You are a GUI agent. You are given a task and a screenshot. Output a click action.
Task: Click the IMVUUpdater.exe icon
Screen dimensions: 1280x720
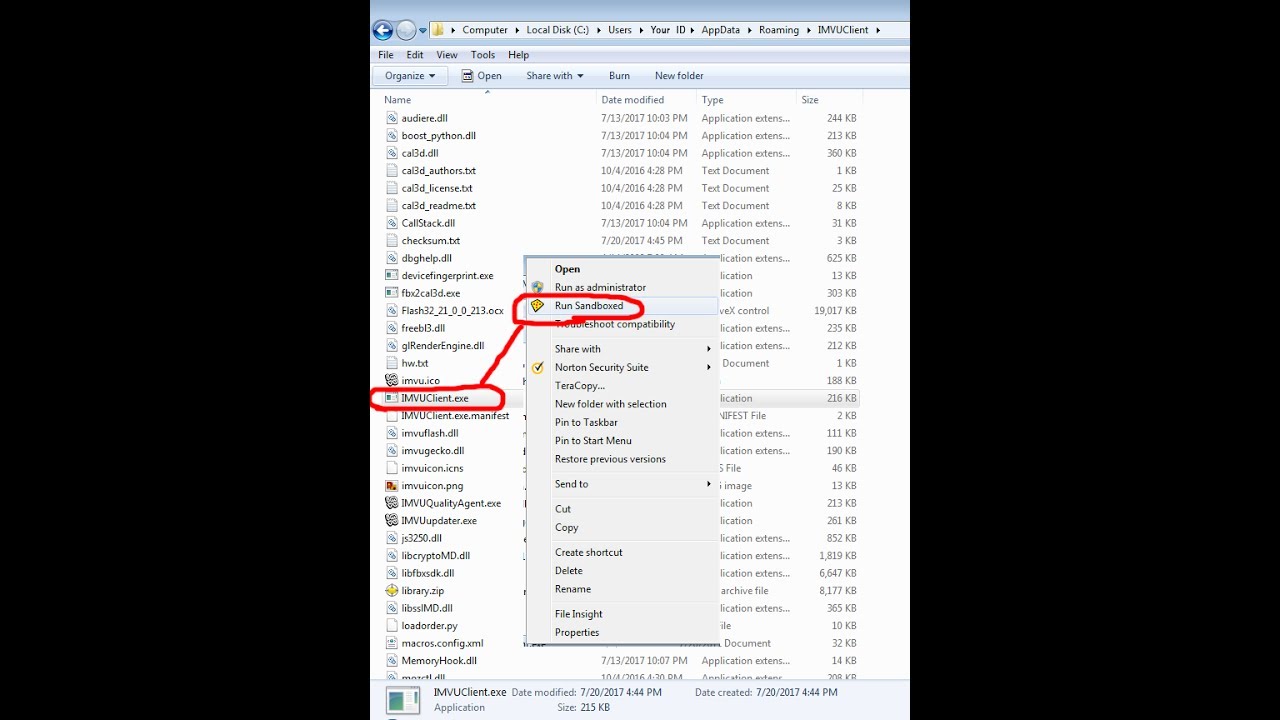pyautogui.click(x=392, y=521)
